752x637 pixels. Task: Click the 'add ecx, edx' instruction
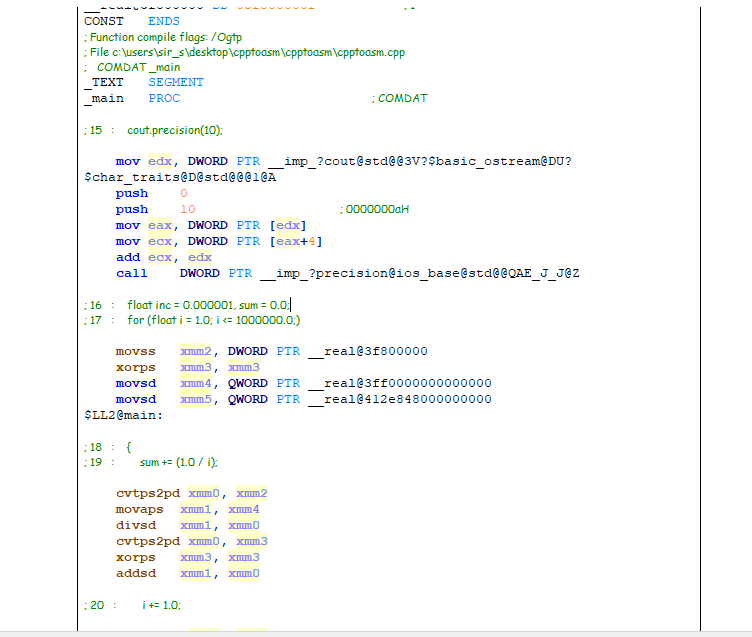[164, 258]
